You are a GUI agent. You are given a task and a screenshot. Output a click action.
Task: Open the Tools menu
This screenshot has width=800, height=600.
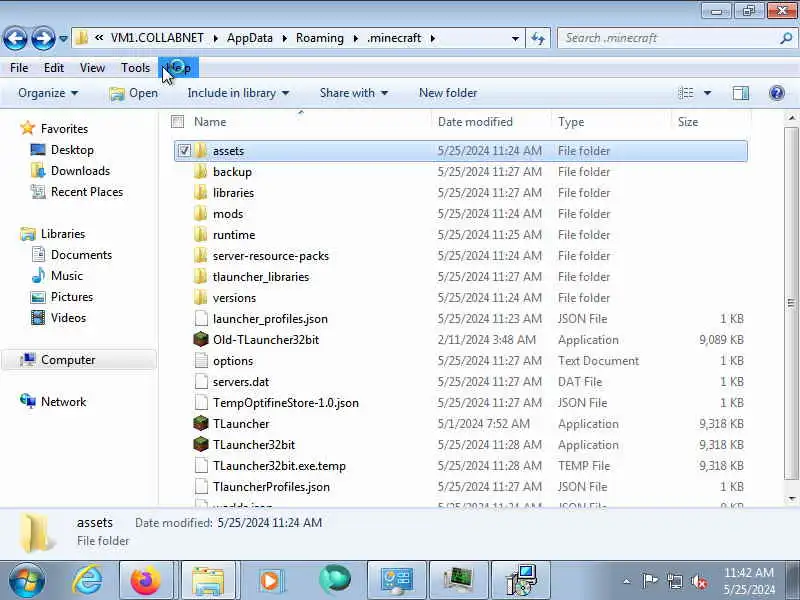(135, 67)
